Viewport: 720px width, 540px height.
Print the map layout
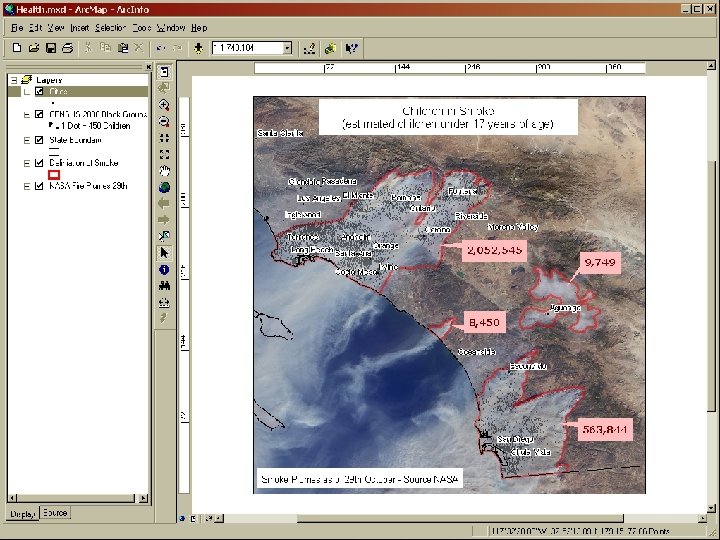pyautogui.click(x=68, y=48)
